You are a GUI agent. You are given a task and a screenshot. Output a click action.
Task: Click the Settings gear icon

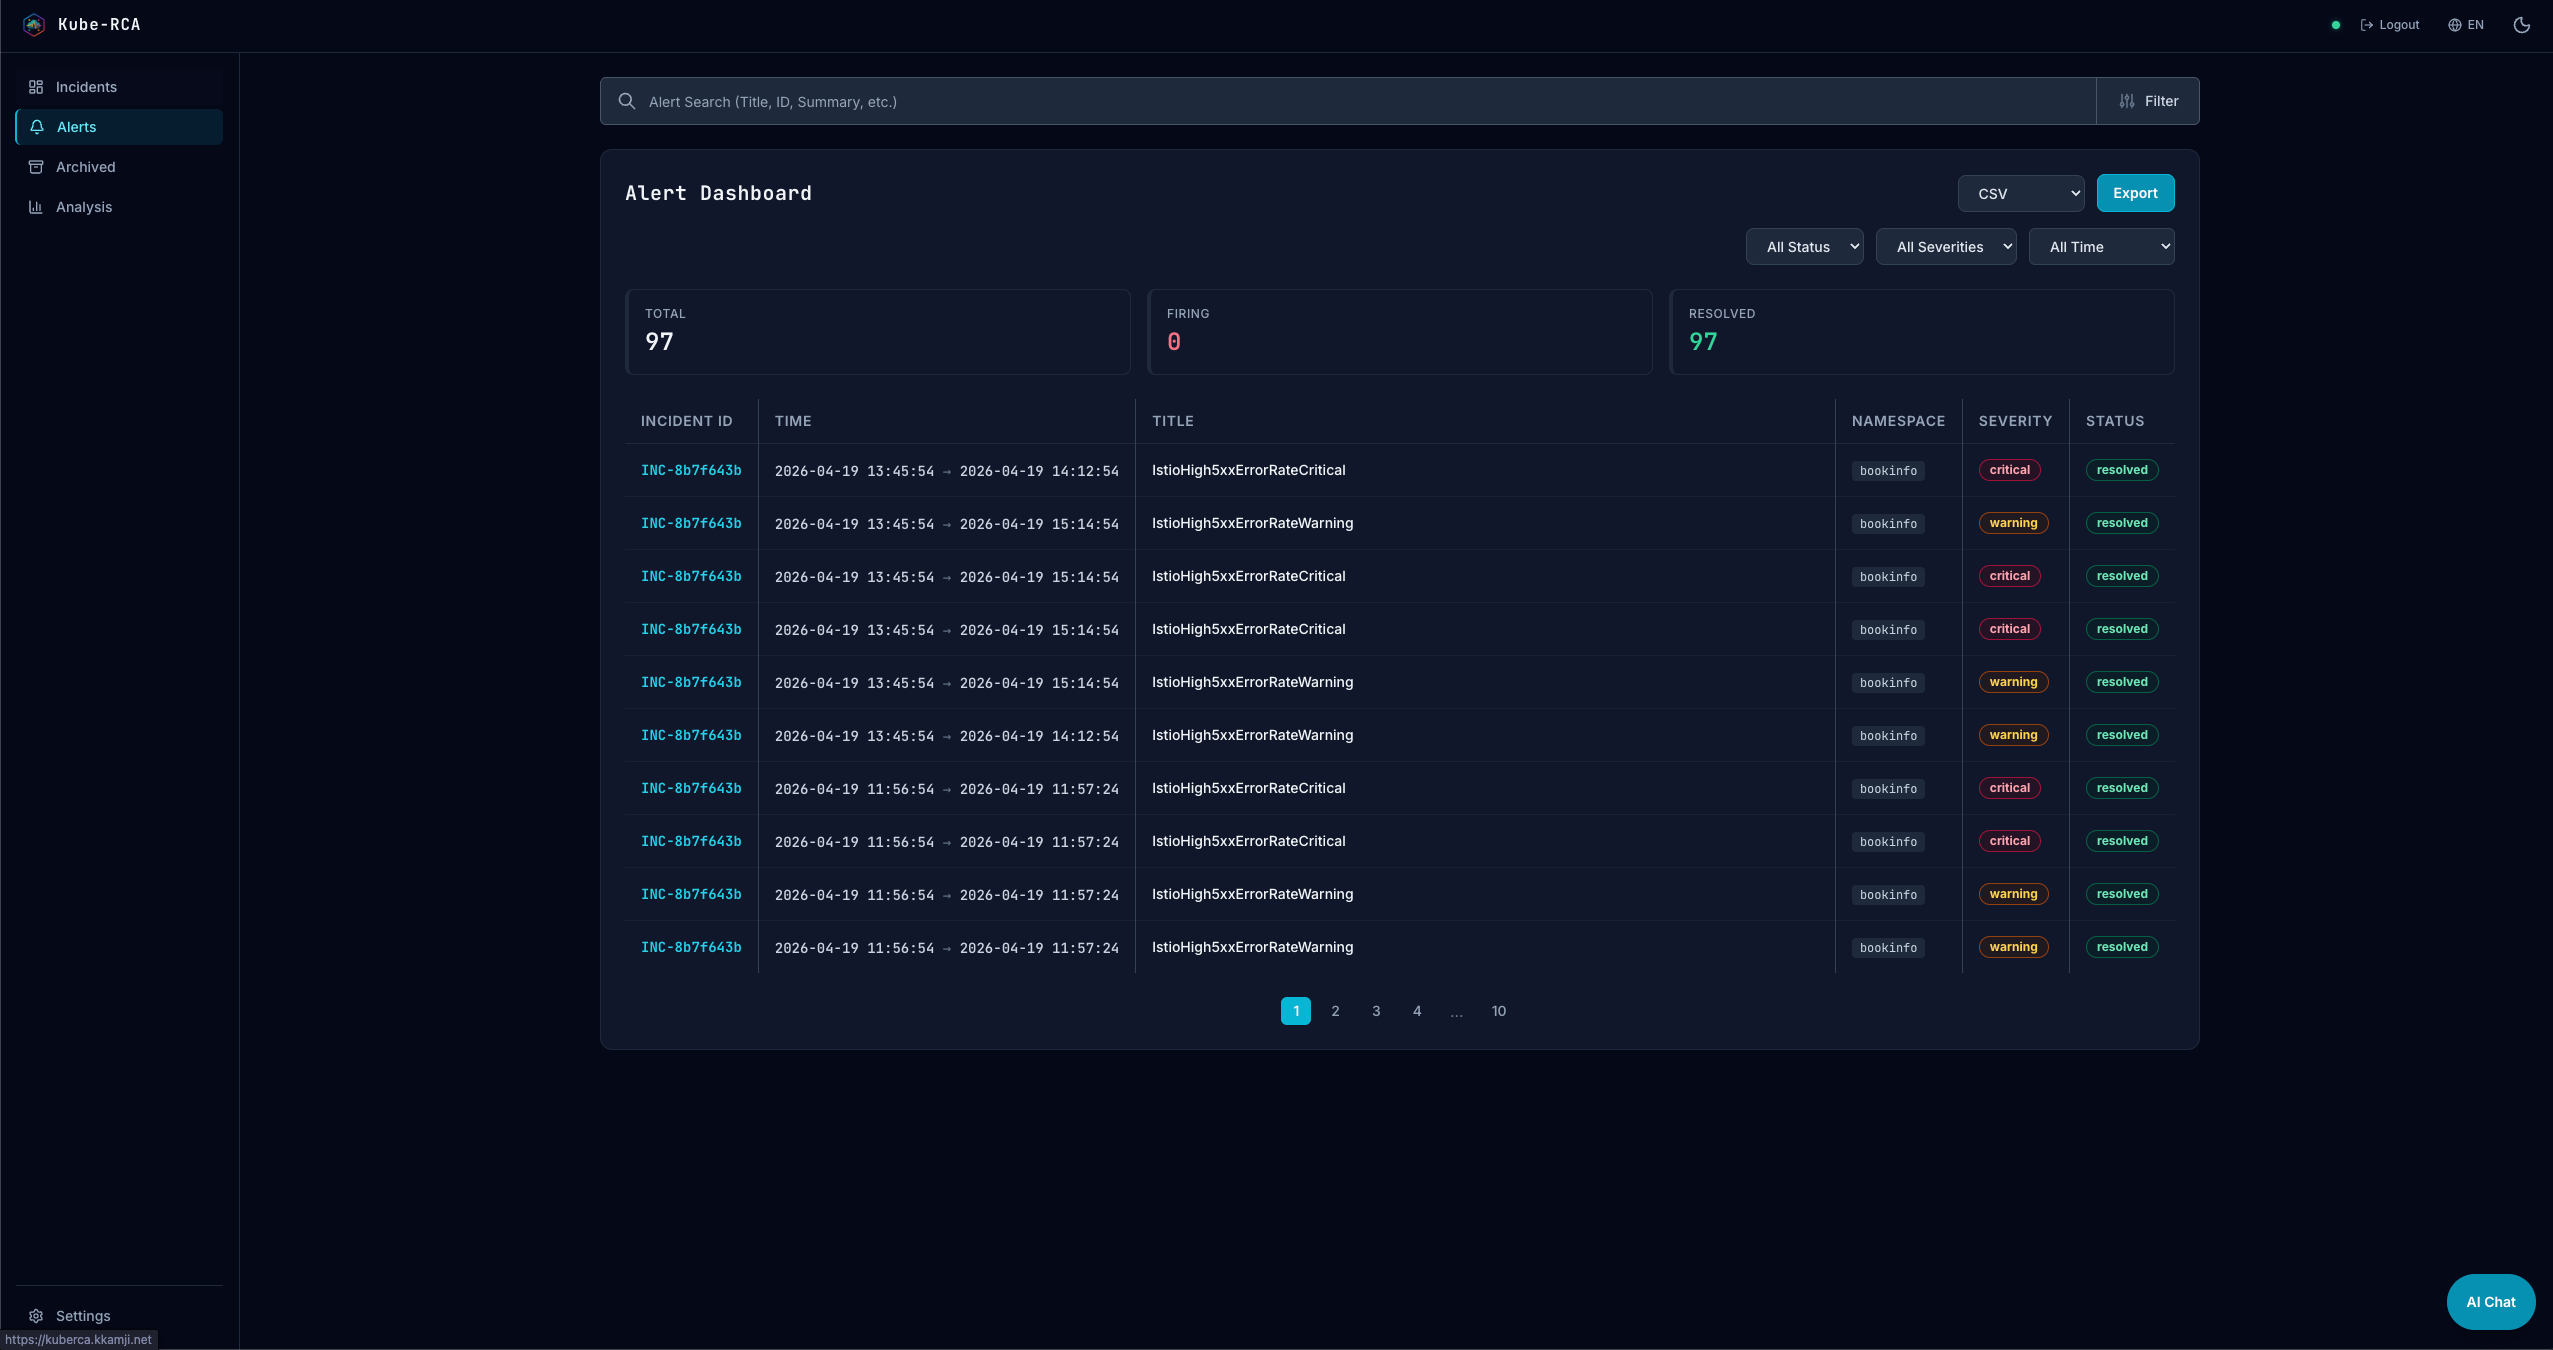tap(36, 1316)
